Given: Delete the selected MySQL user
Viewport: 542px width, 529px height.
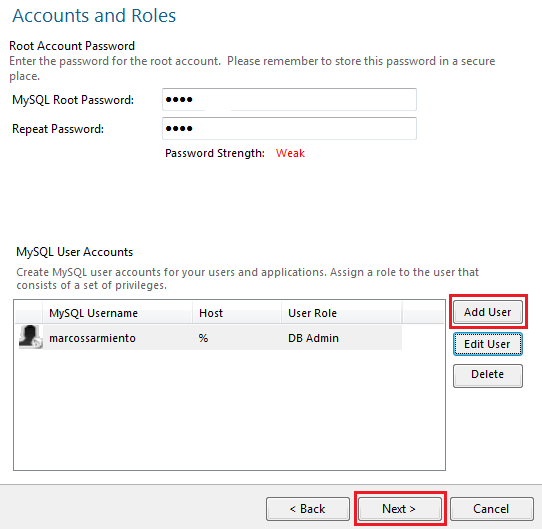Looking at the screenshot, I should tap(488, 375).
